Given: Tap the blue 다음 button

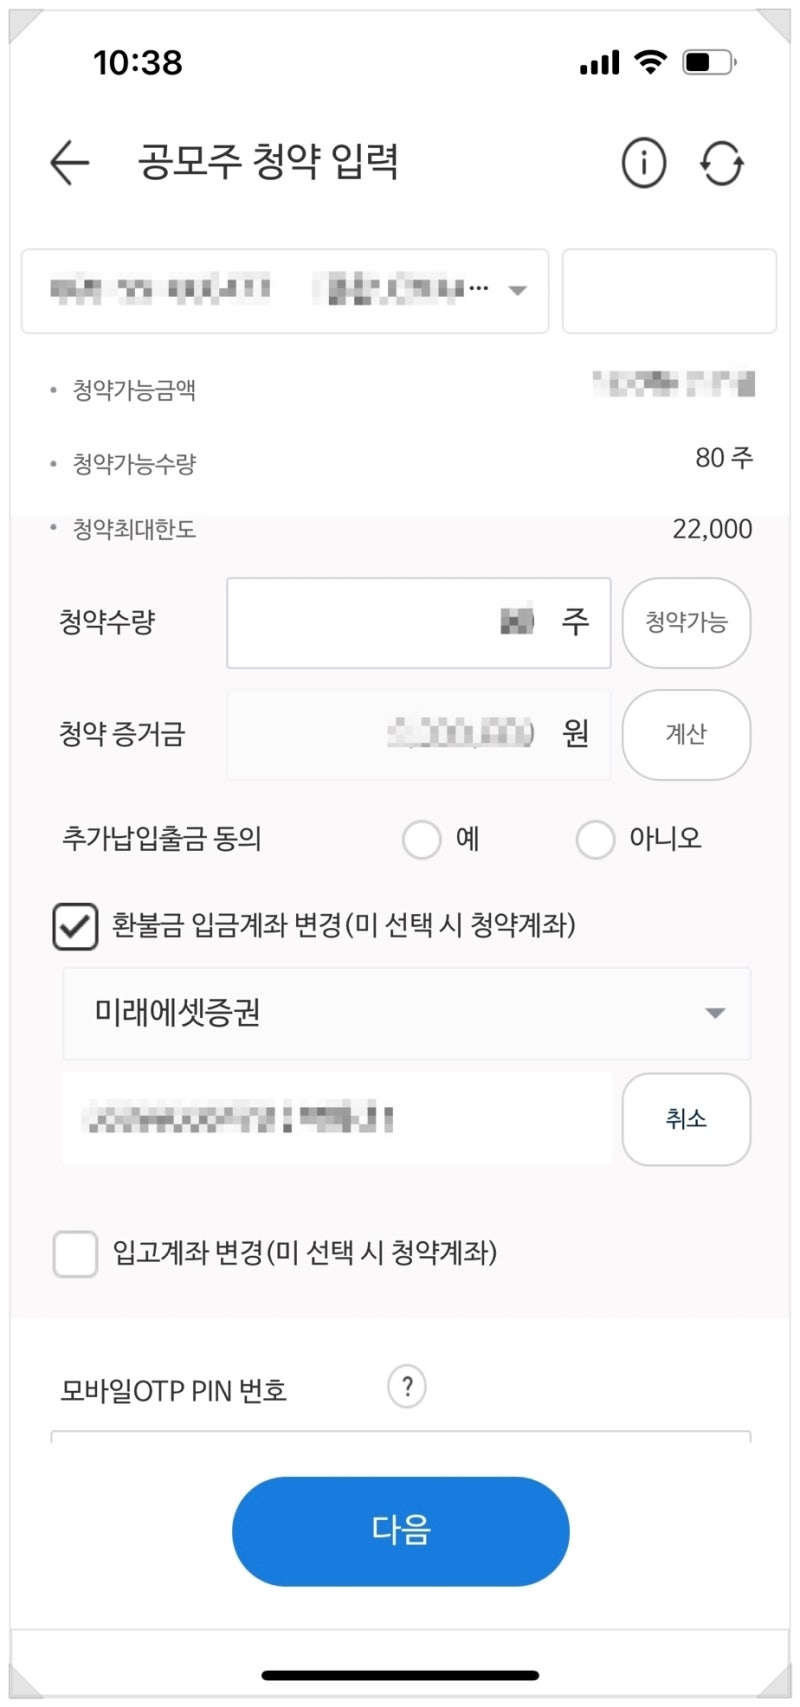Looking at the screenshot, I should [401, 1531].
